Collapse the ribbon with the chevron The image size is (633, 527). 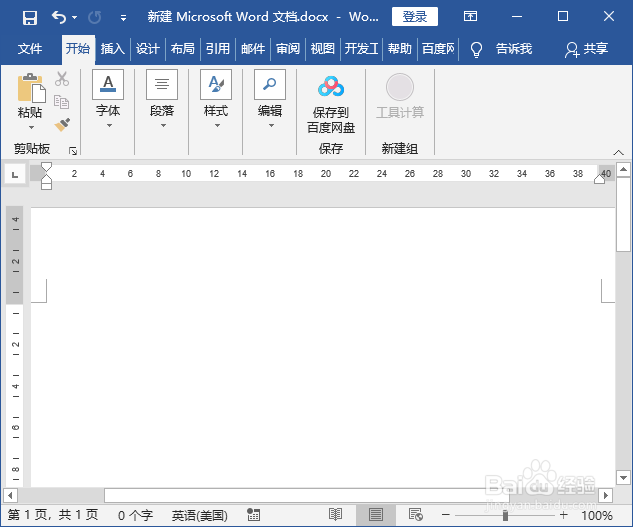pyautogui.click(x=618, y=152)
